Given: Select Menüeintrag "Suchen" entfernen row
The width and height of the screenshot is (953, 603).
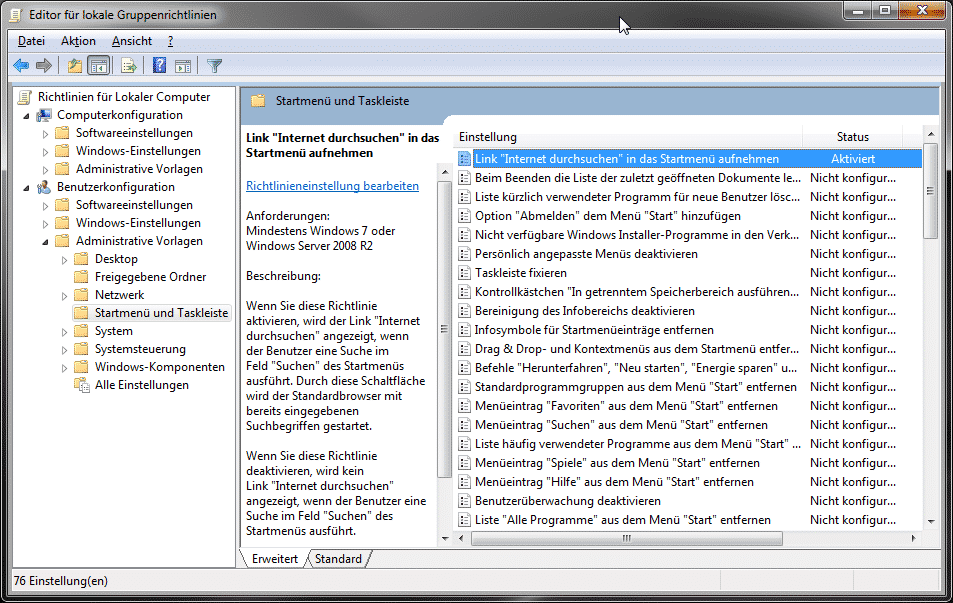Looking at the screenshot, I should click(x=689, y=425).
